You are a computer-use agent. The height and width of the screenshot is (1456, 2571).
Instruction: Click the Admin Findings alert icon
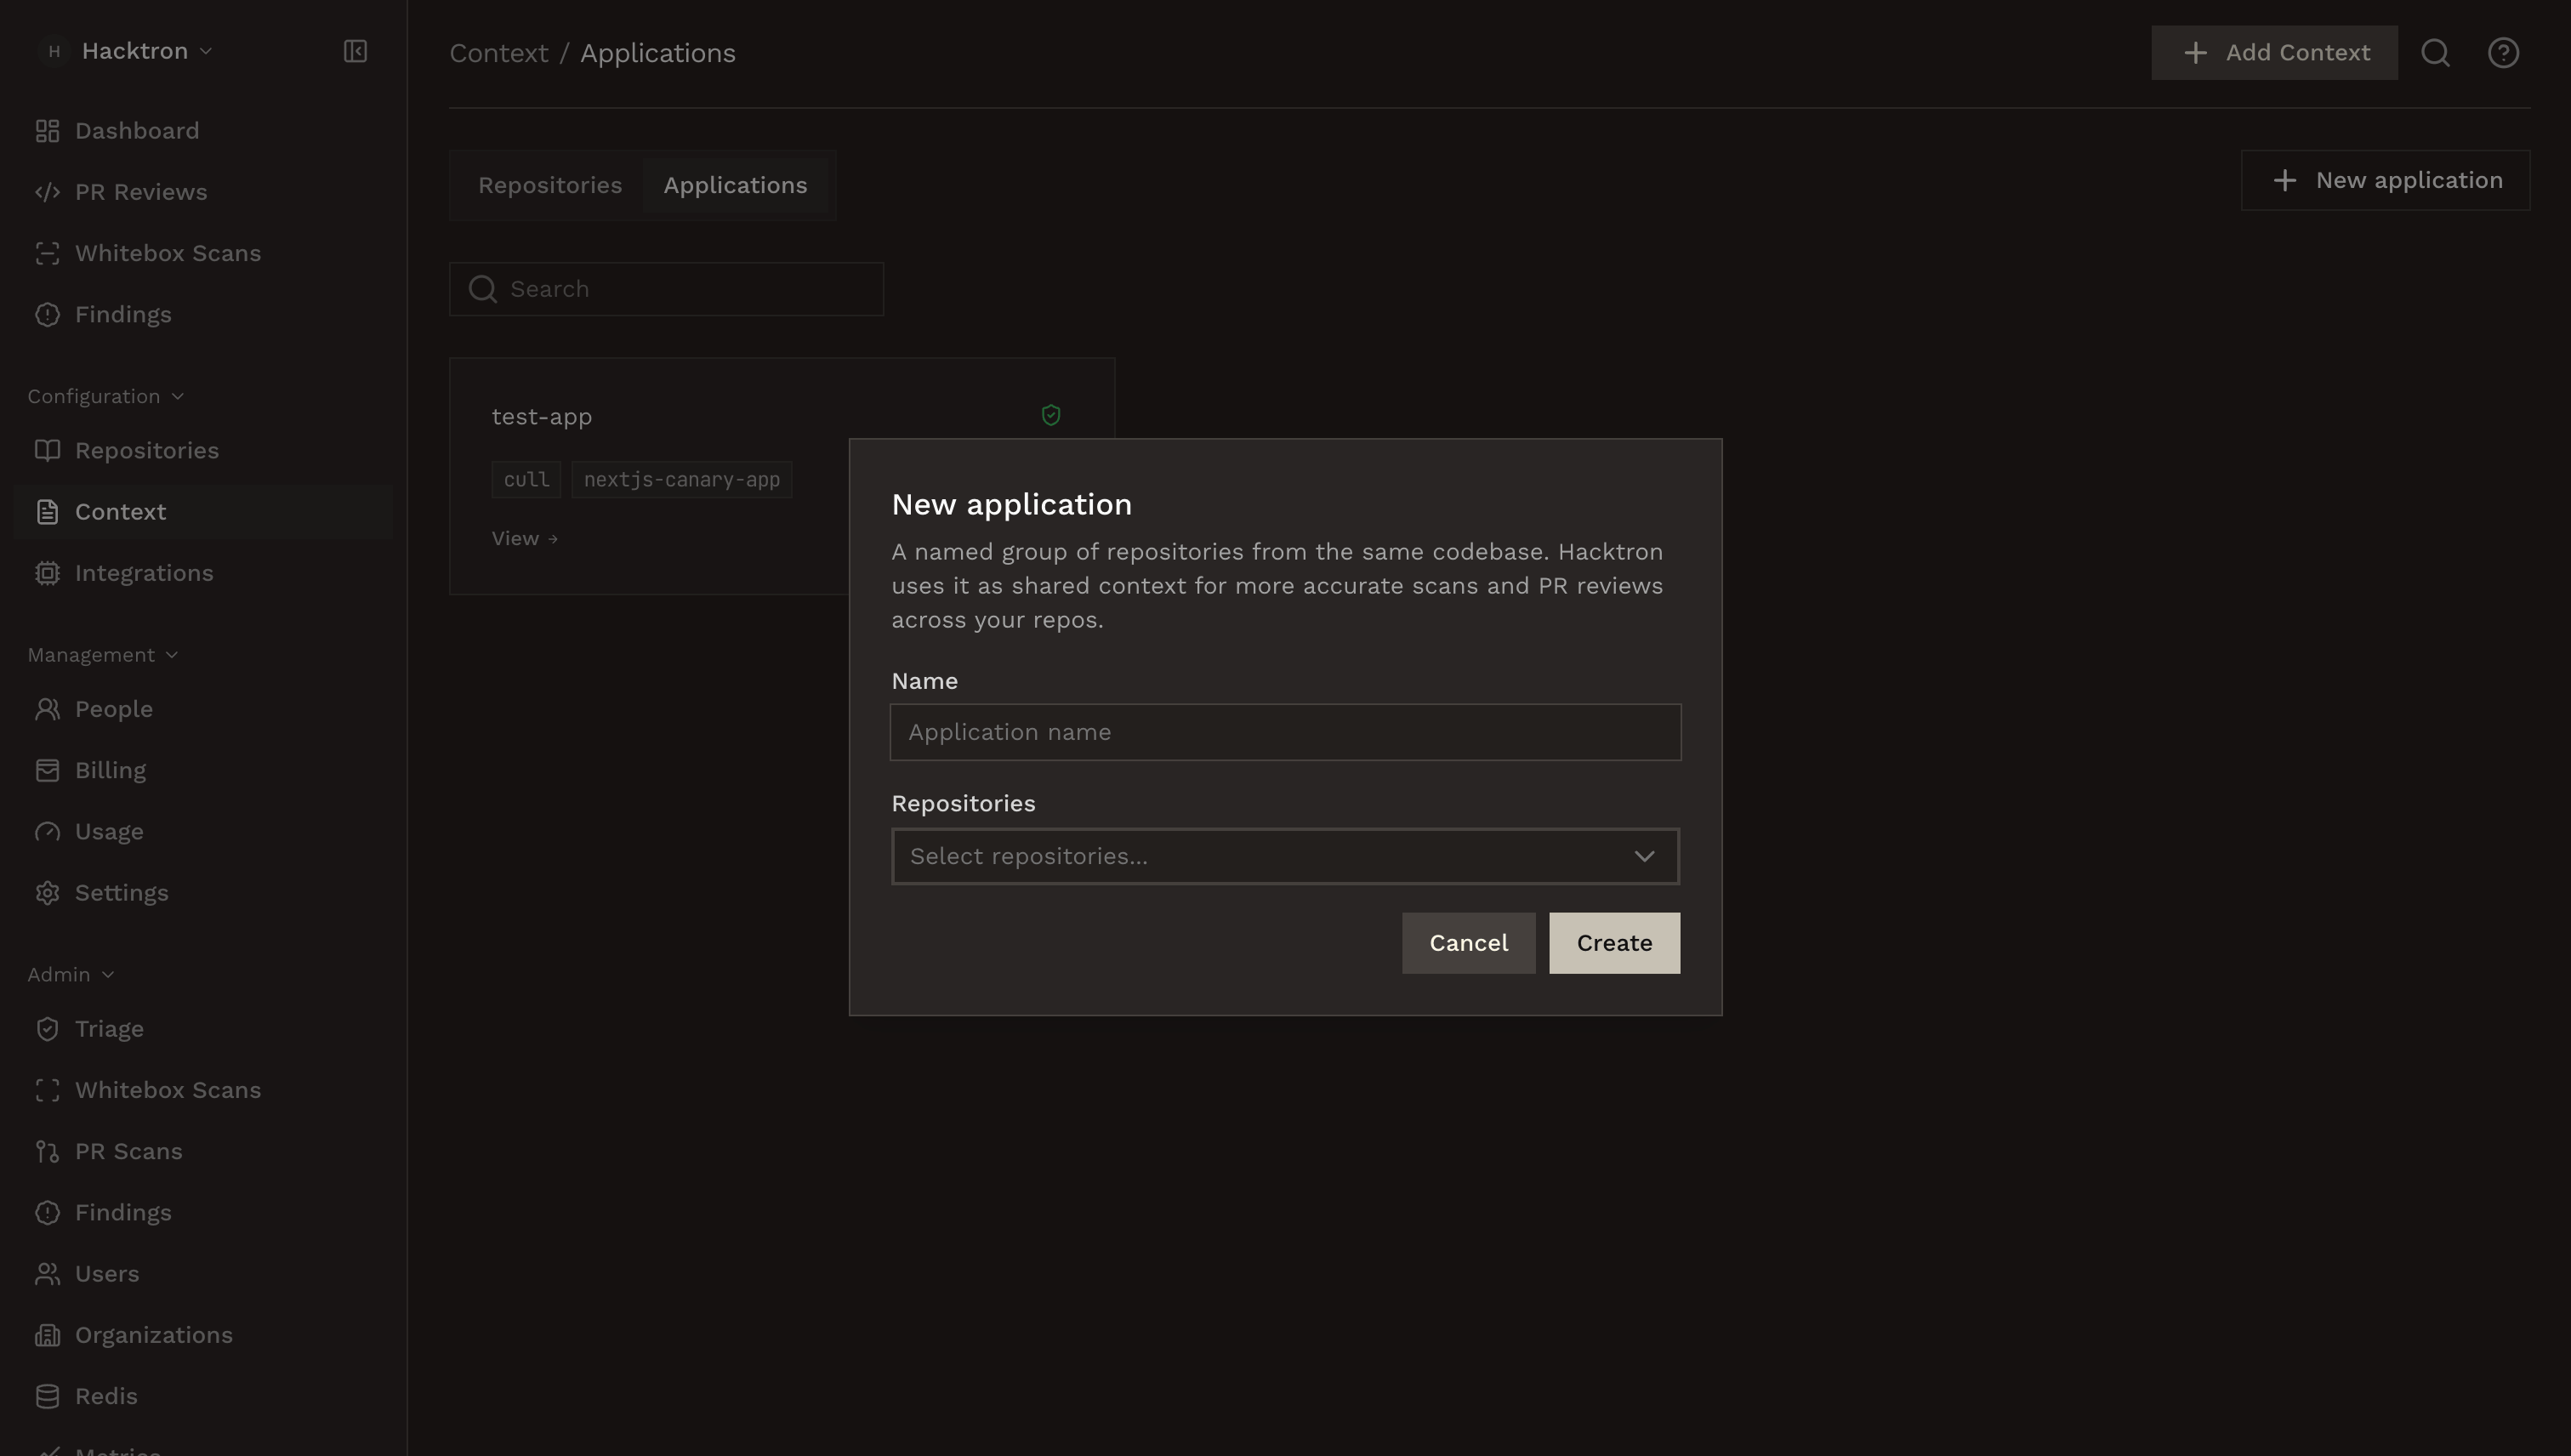(x=47, y=1212)
